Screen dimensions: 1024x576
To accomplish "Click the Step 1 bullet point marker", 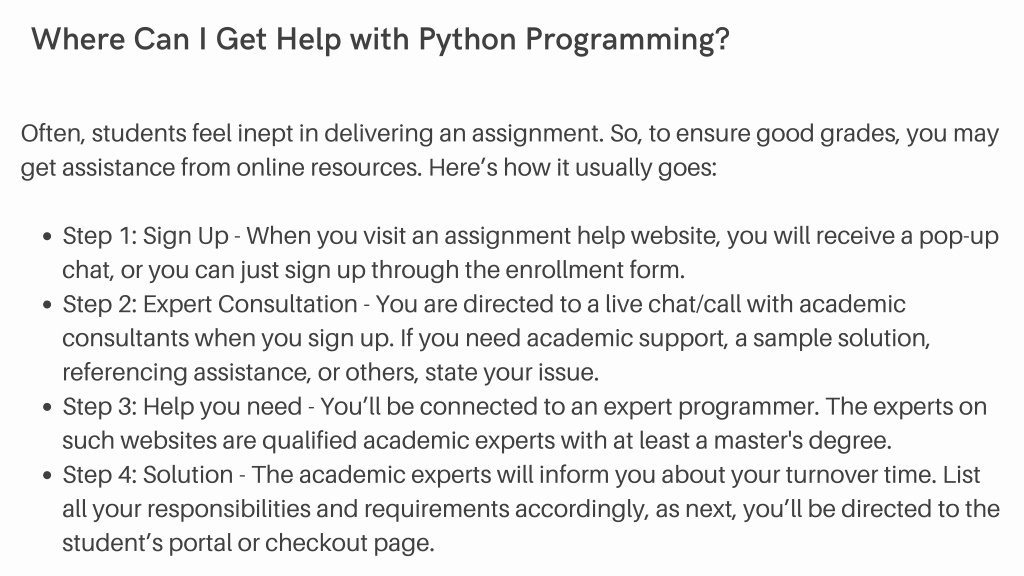I will [x=46, y=236].
